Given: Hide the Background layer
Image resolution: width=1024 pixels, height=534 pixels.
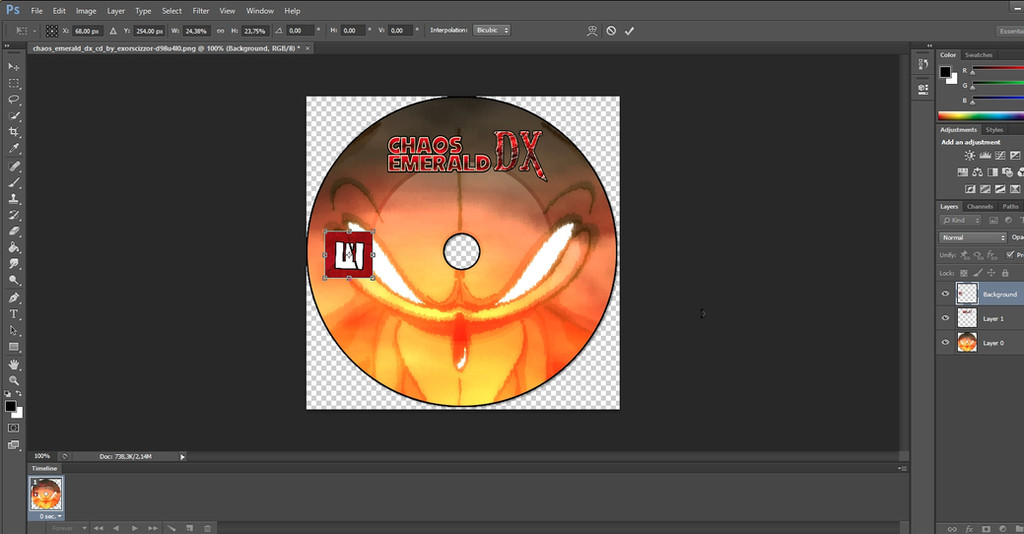Looking at the screenshot, I should (x=945, y=294).
